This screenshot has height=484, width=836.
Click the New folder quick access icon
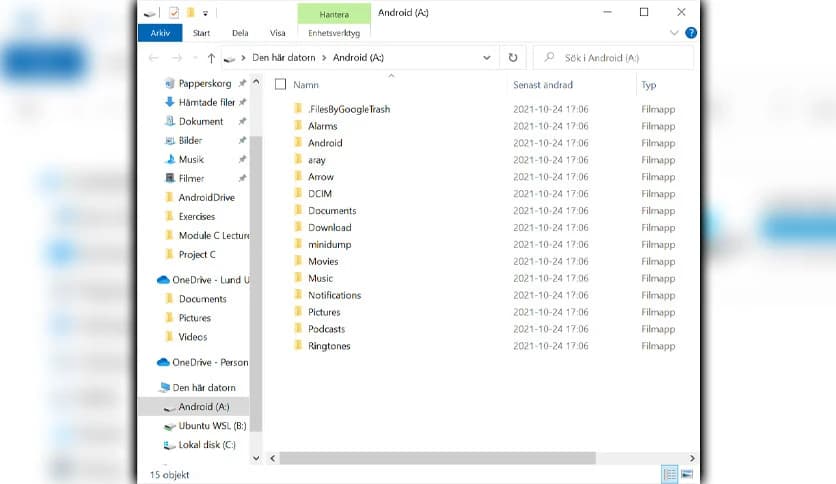tap(190, 13)
